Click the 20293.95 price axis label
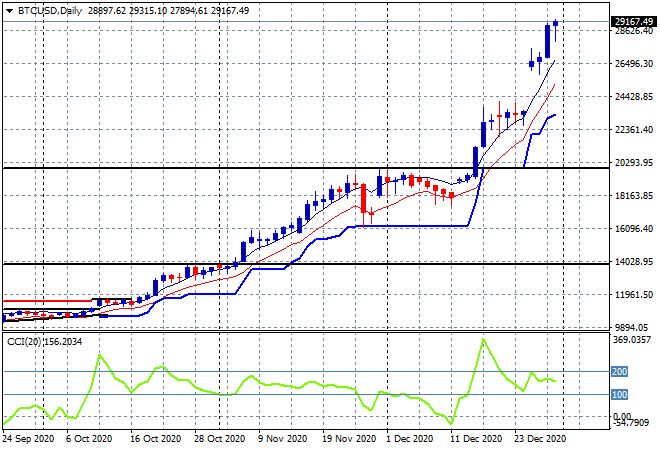Image resolution: width=660 pixels, height=450 pixels. pyautogui.click(x=634, y=162)
